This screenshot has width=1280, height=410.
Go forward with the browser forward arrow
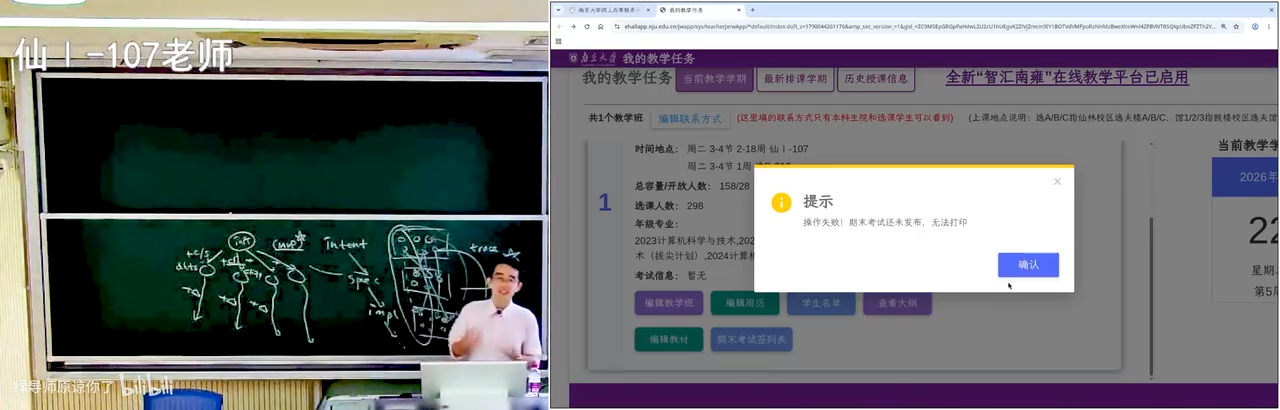point(573,26)
